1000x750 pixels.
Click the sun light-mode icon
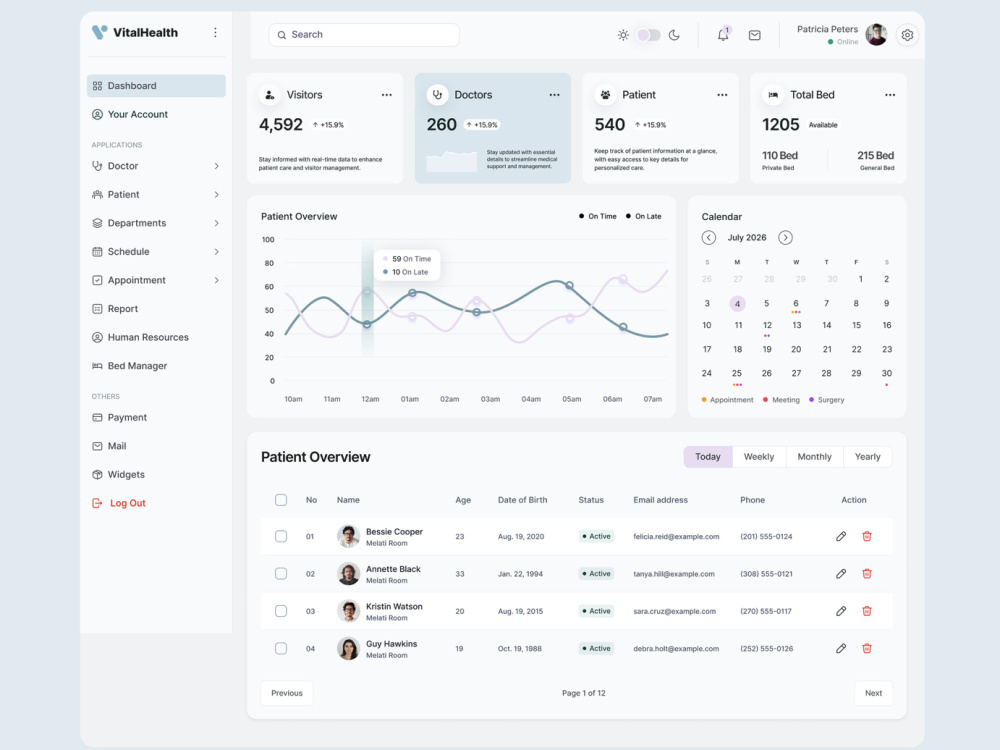tap(623, 35)
